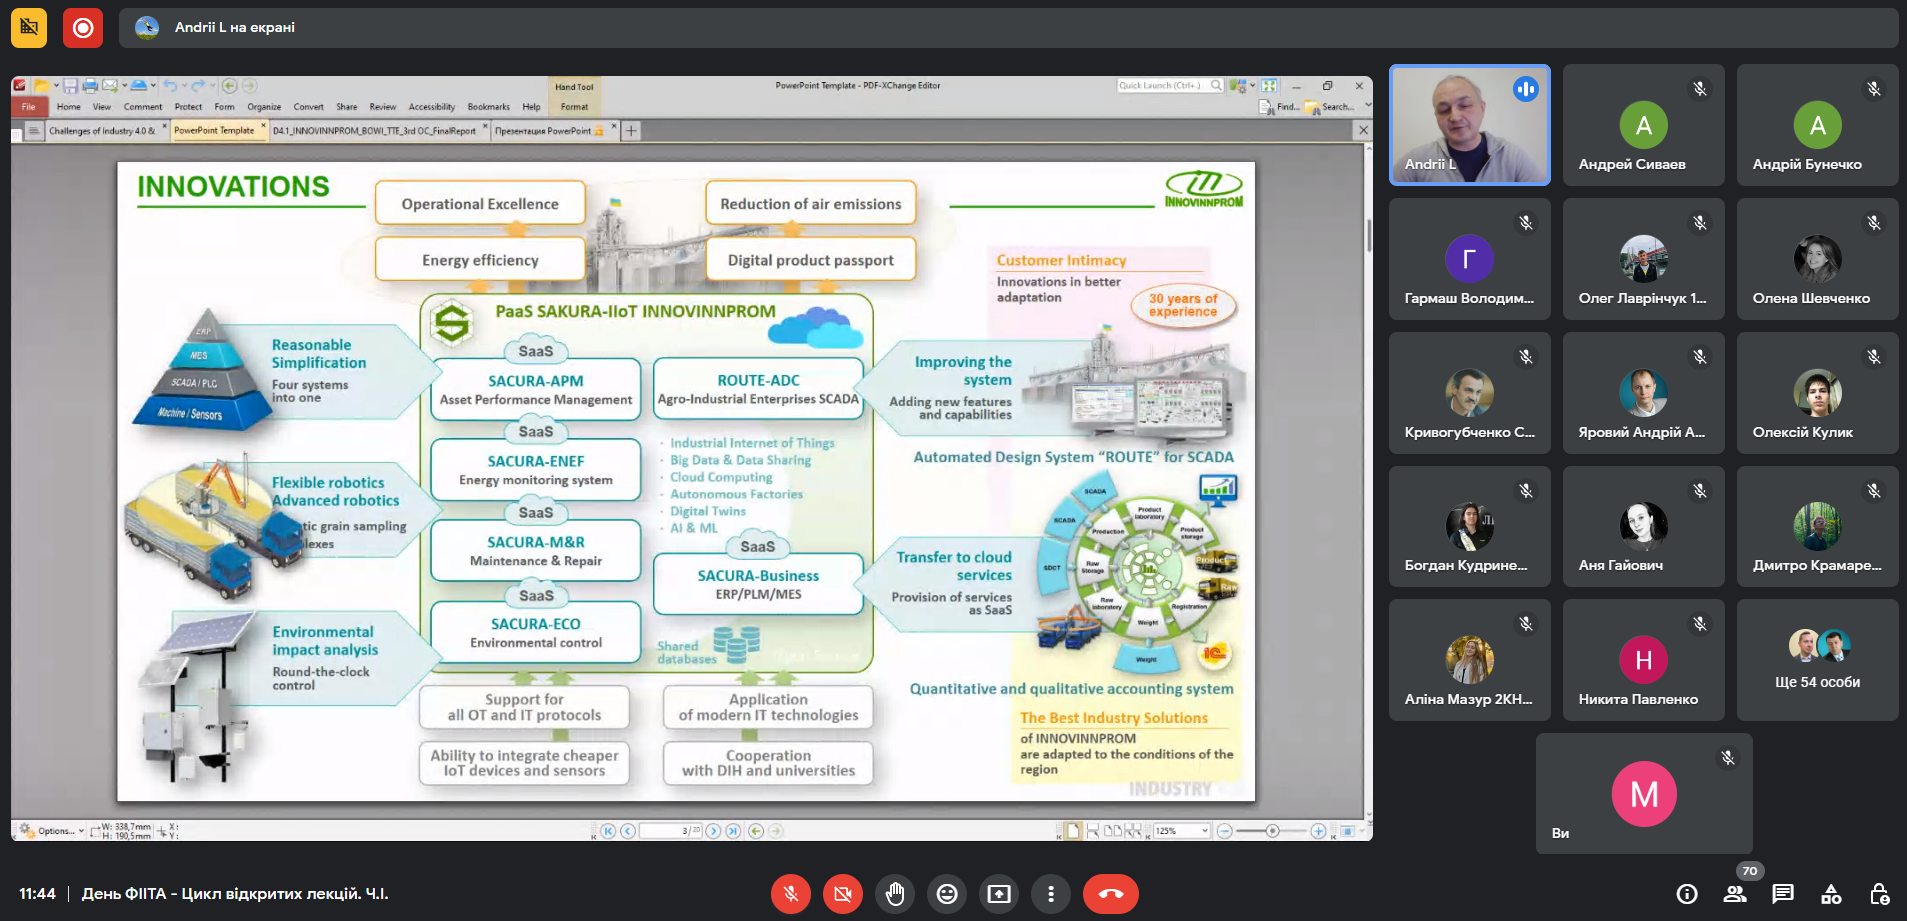Click the E-mail envelope icon in toolbar
Screen dimensions: 1907x921
(109, 86)
